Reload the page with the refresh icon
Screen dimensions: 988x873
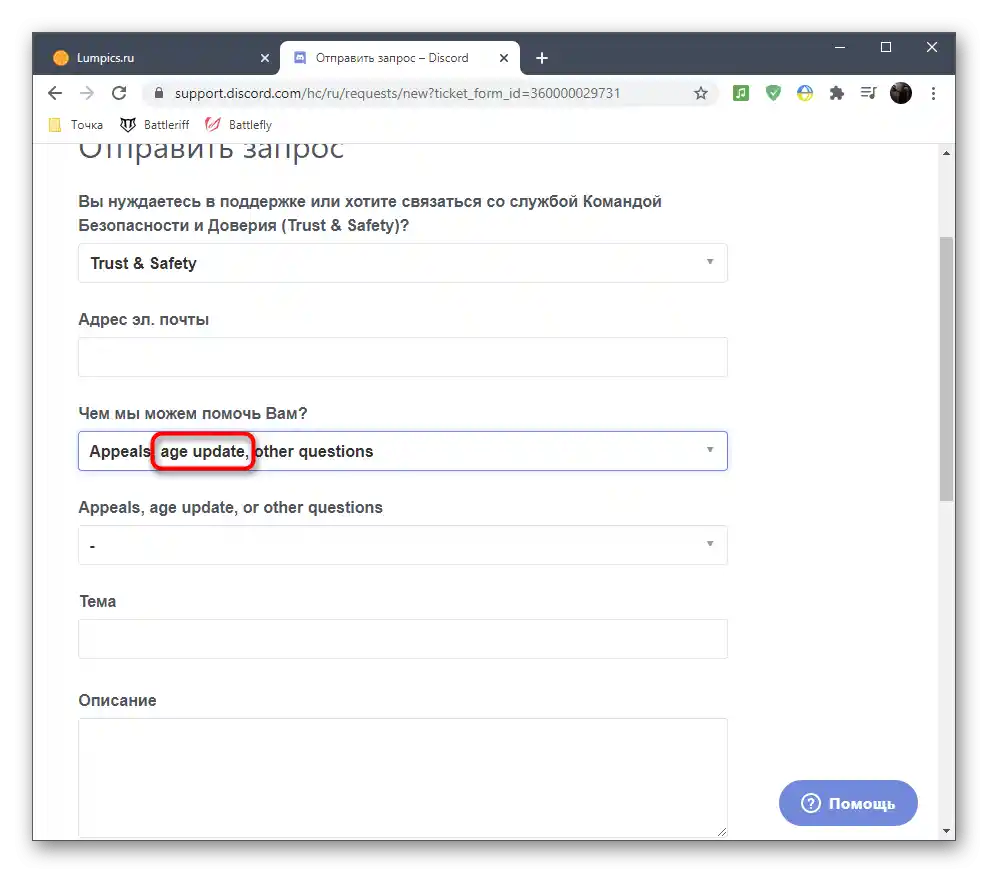119,93
